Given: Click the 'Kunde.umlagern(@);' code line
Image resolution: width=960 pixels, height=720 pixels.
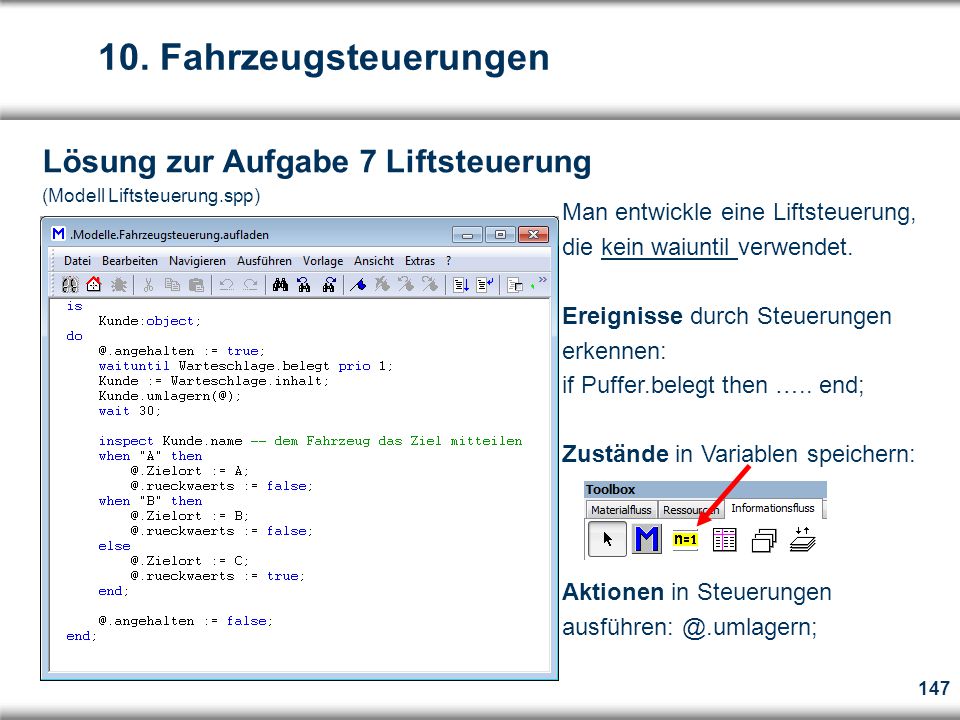Looking at the screenshot, I should pyautogui.click(x=170, y=396).
